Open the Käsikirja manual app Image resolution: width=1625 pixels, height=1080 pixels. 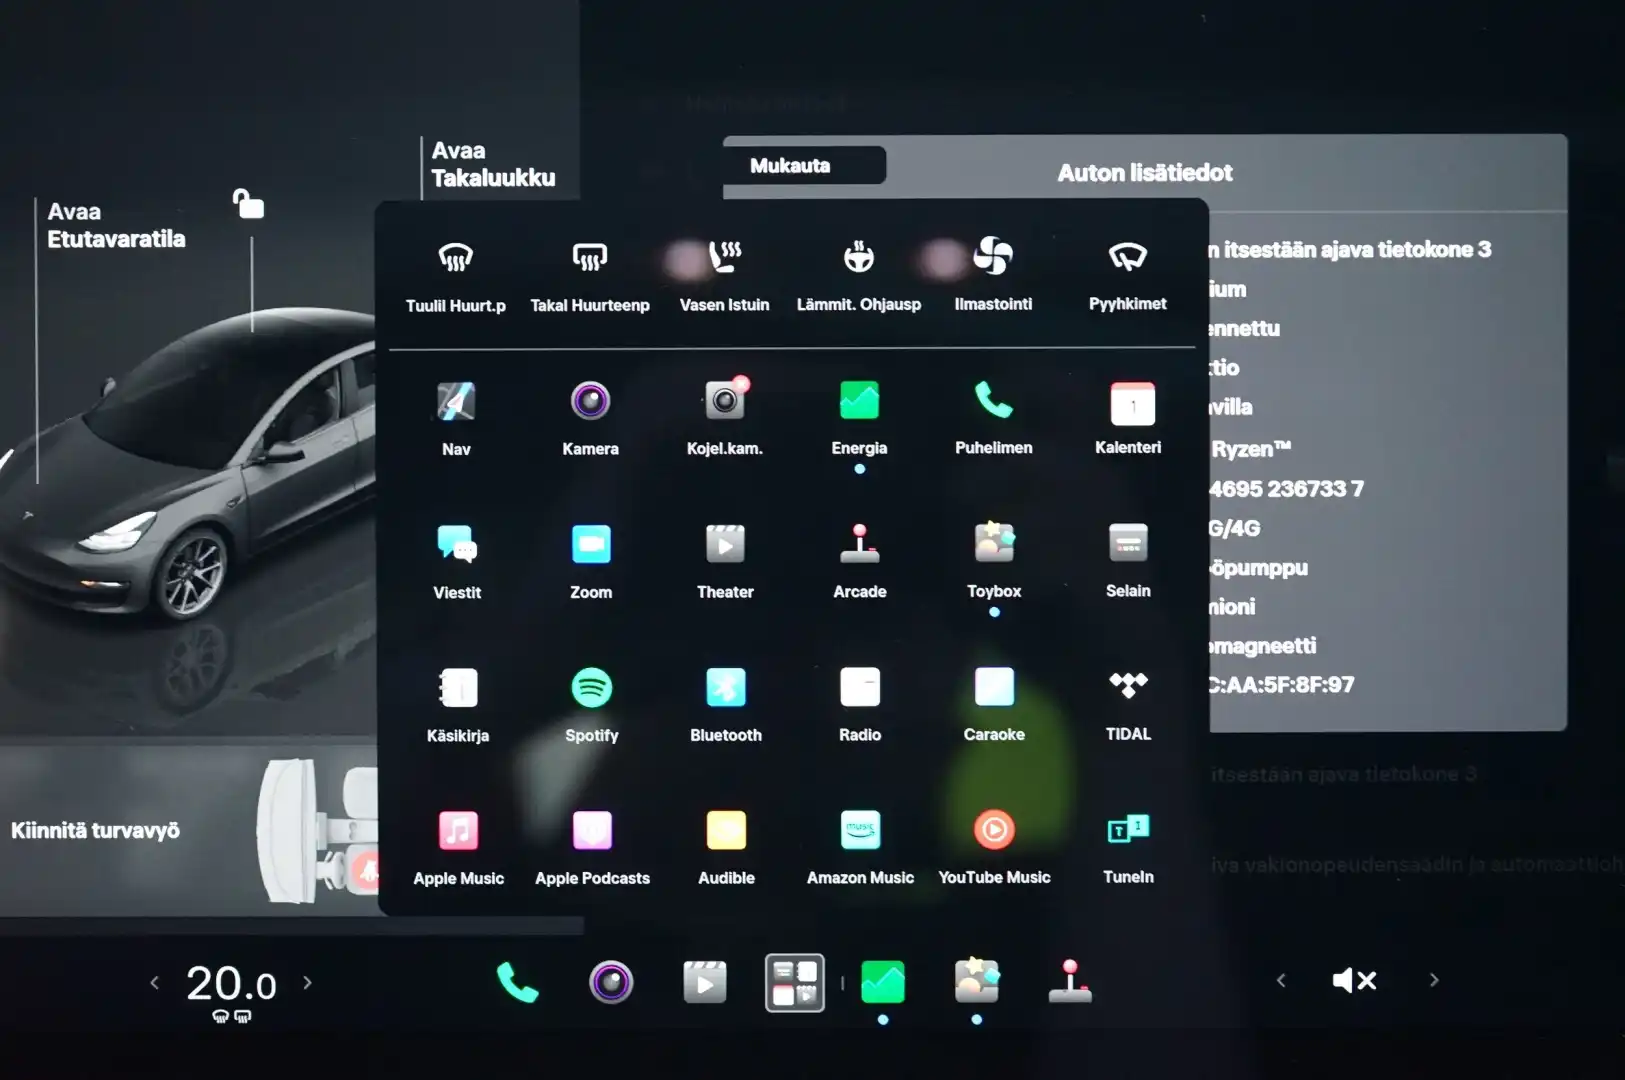coord(458,705)
